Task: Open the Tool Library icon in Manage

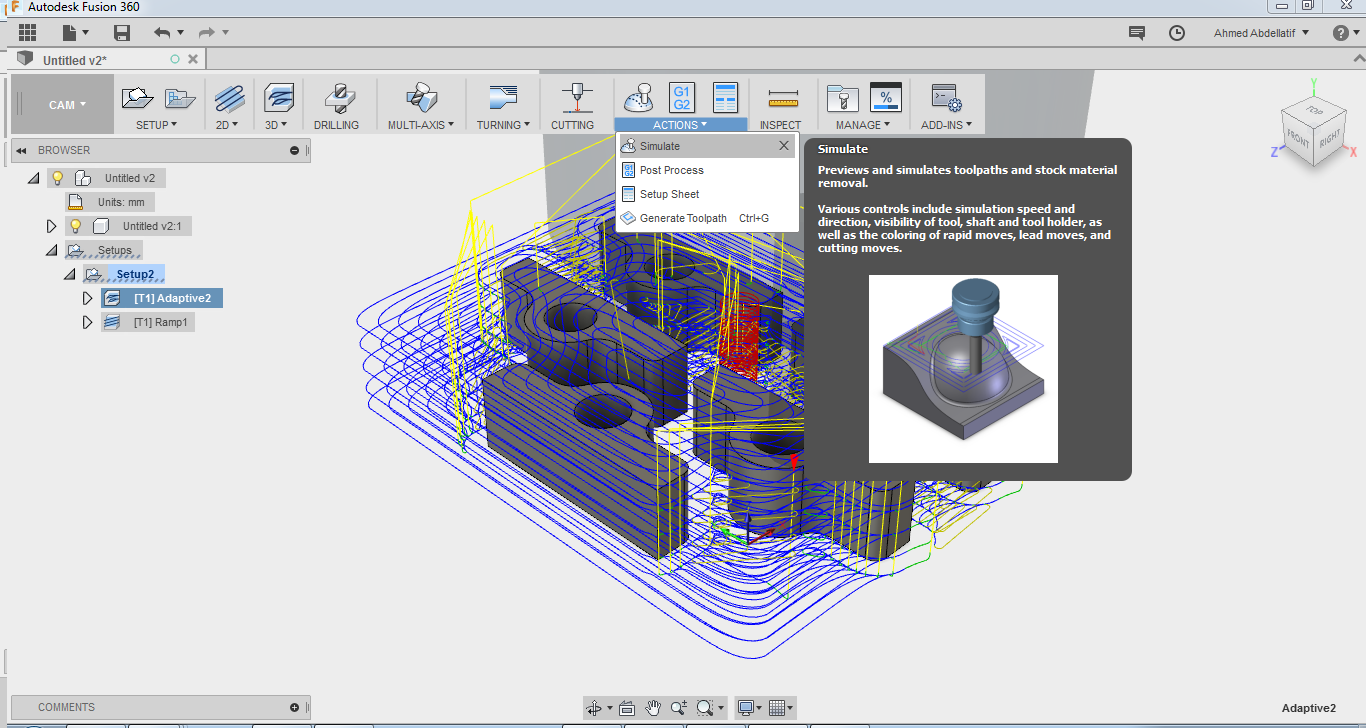Action: (x=842, y=98)
